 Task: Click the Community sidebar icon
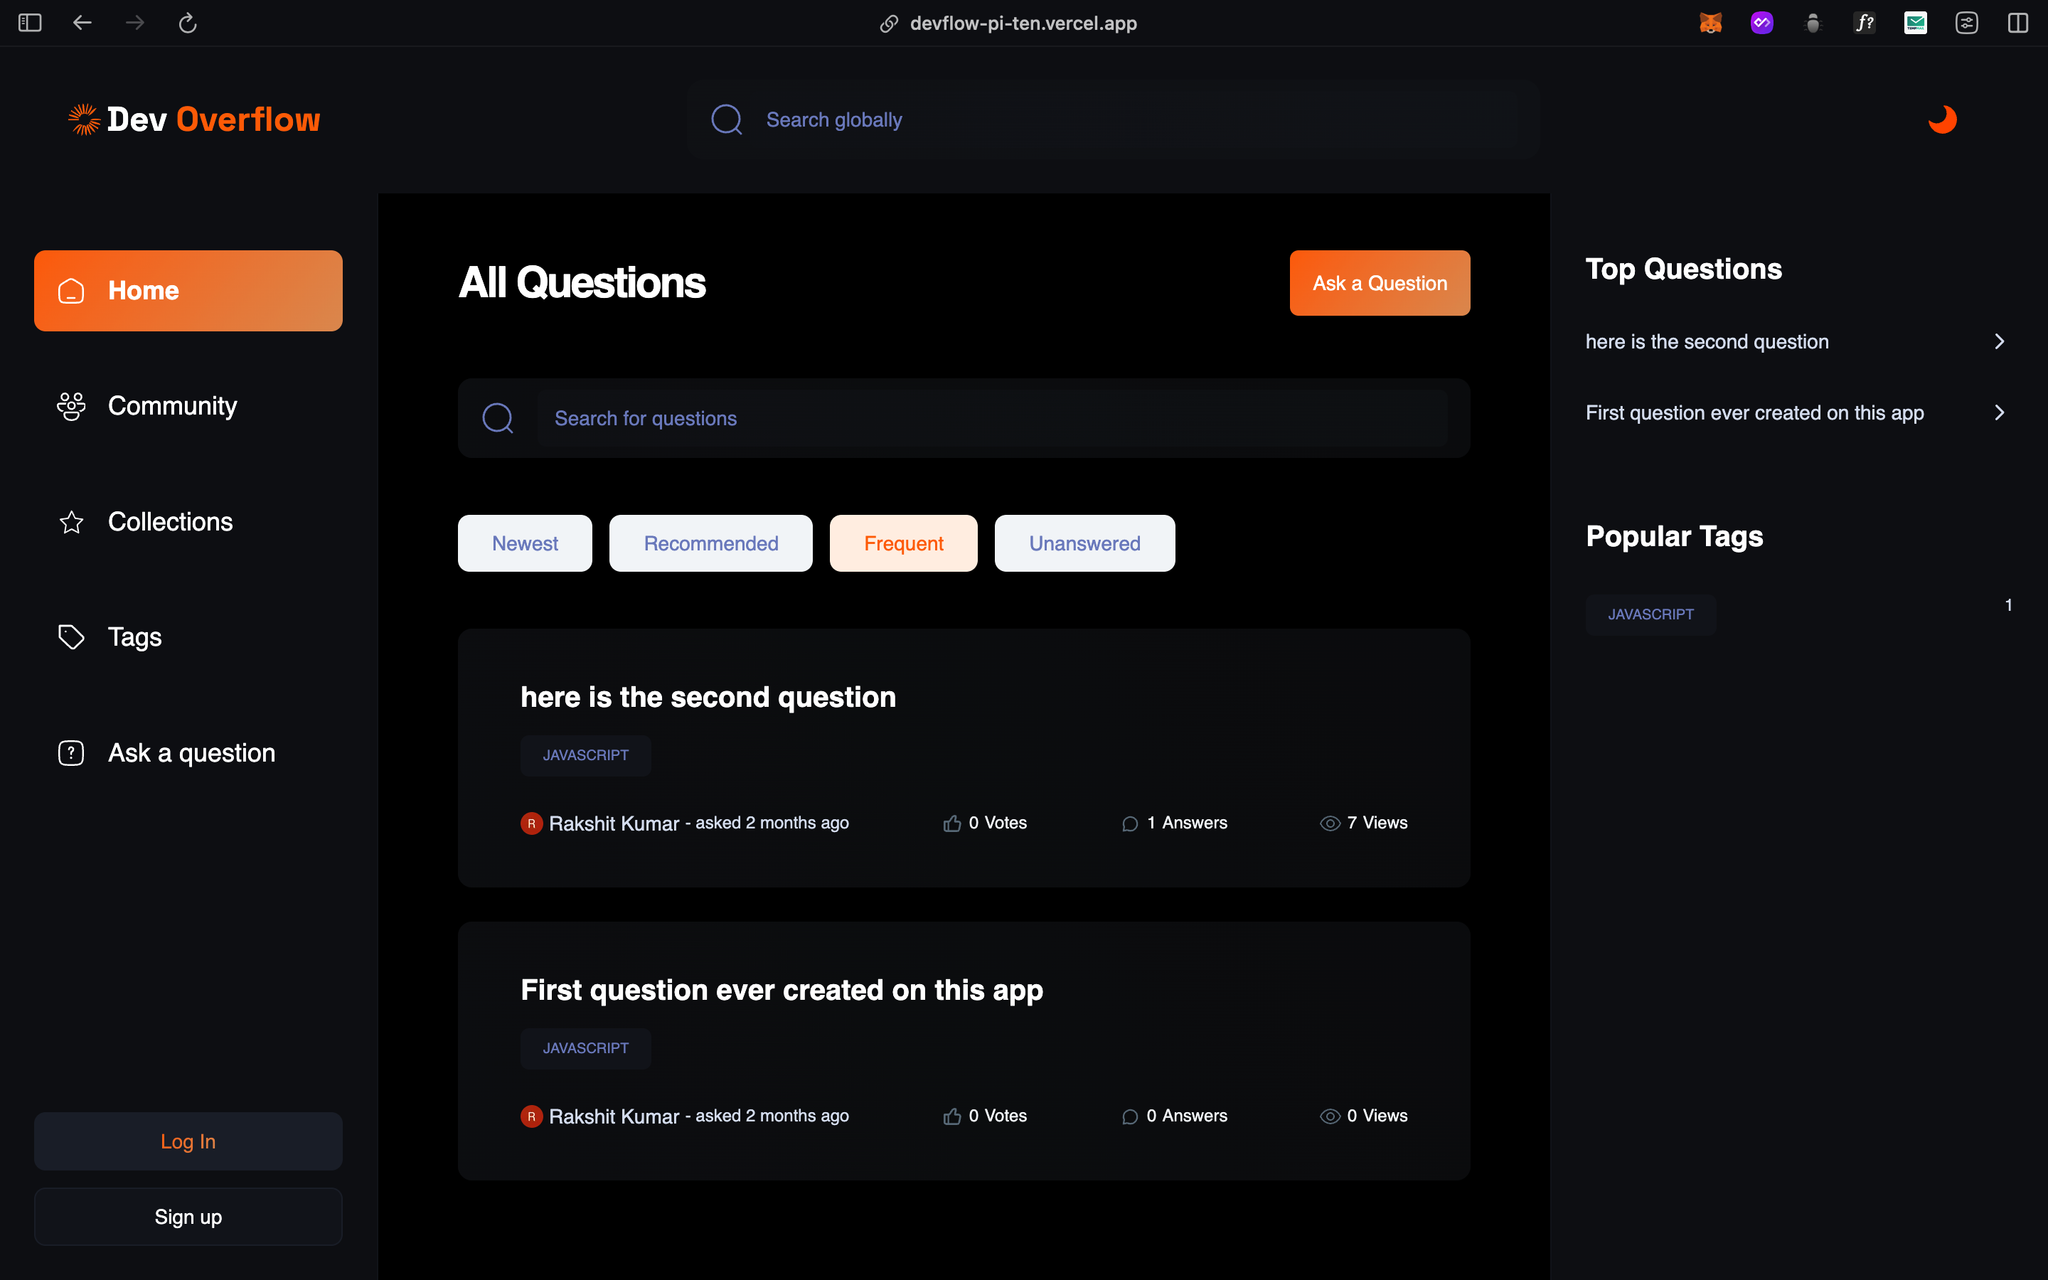click(71, 406)
